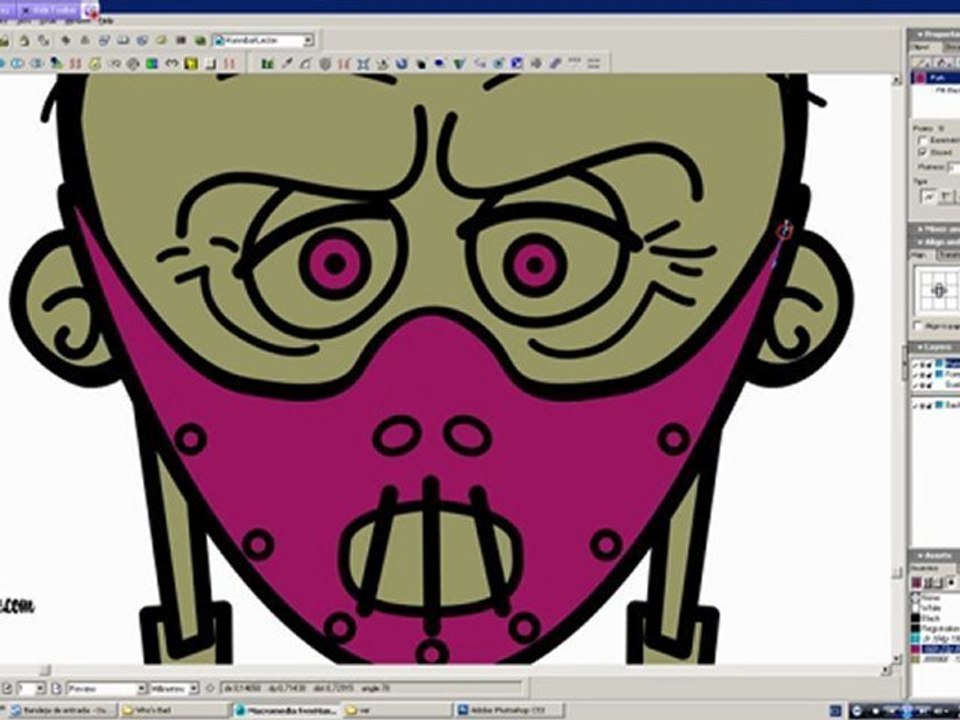The image size is (960, 720).
Task: Select the green bar Chart tool icon
Action: pyautogui.click(x=268, y=63)
